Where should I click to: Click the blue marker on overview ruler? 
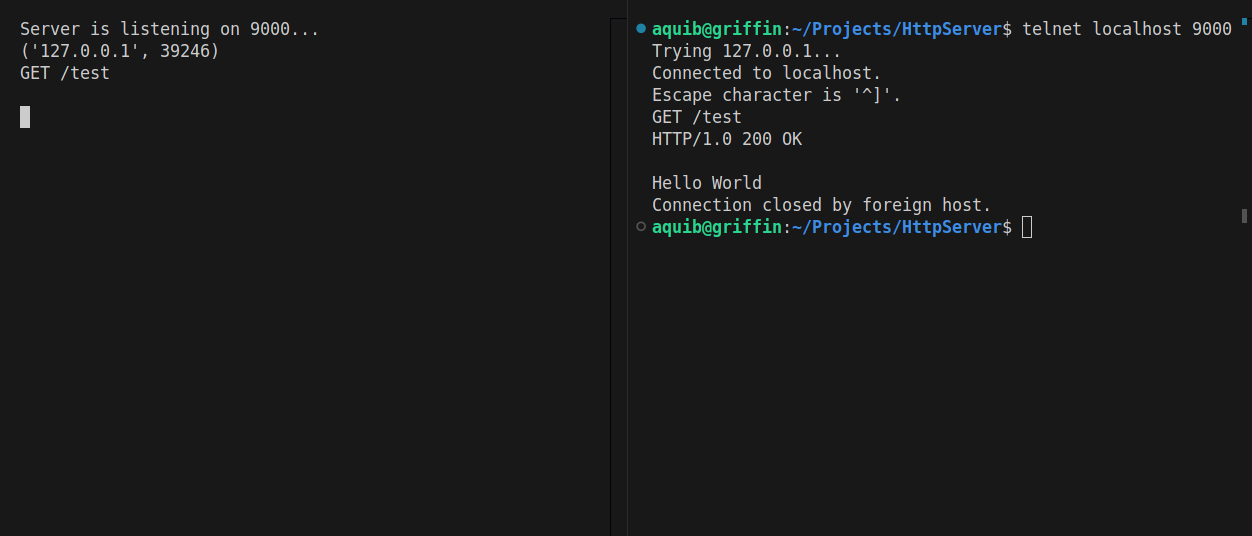1244,20
